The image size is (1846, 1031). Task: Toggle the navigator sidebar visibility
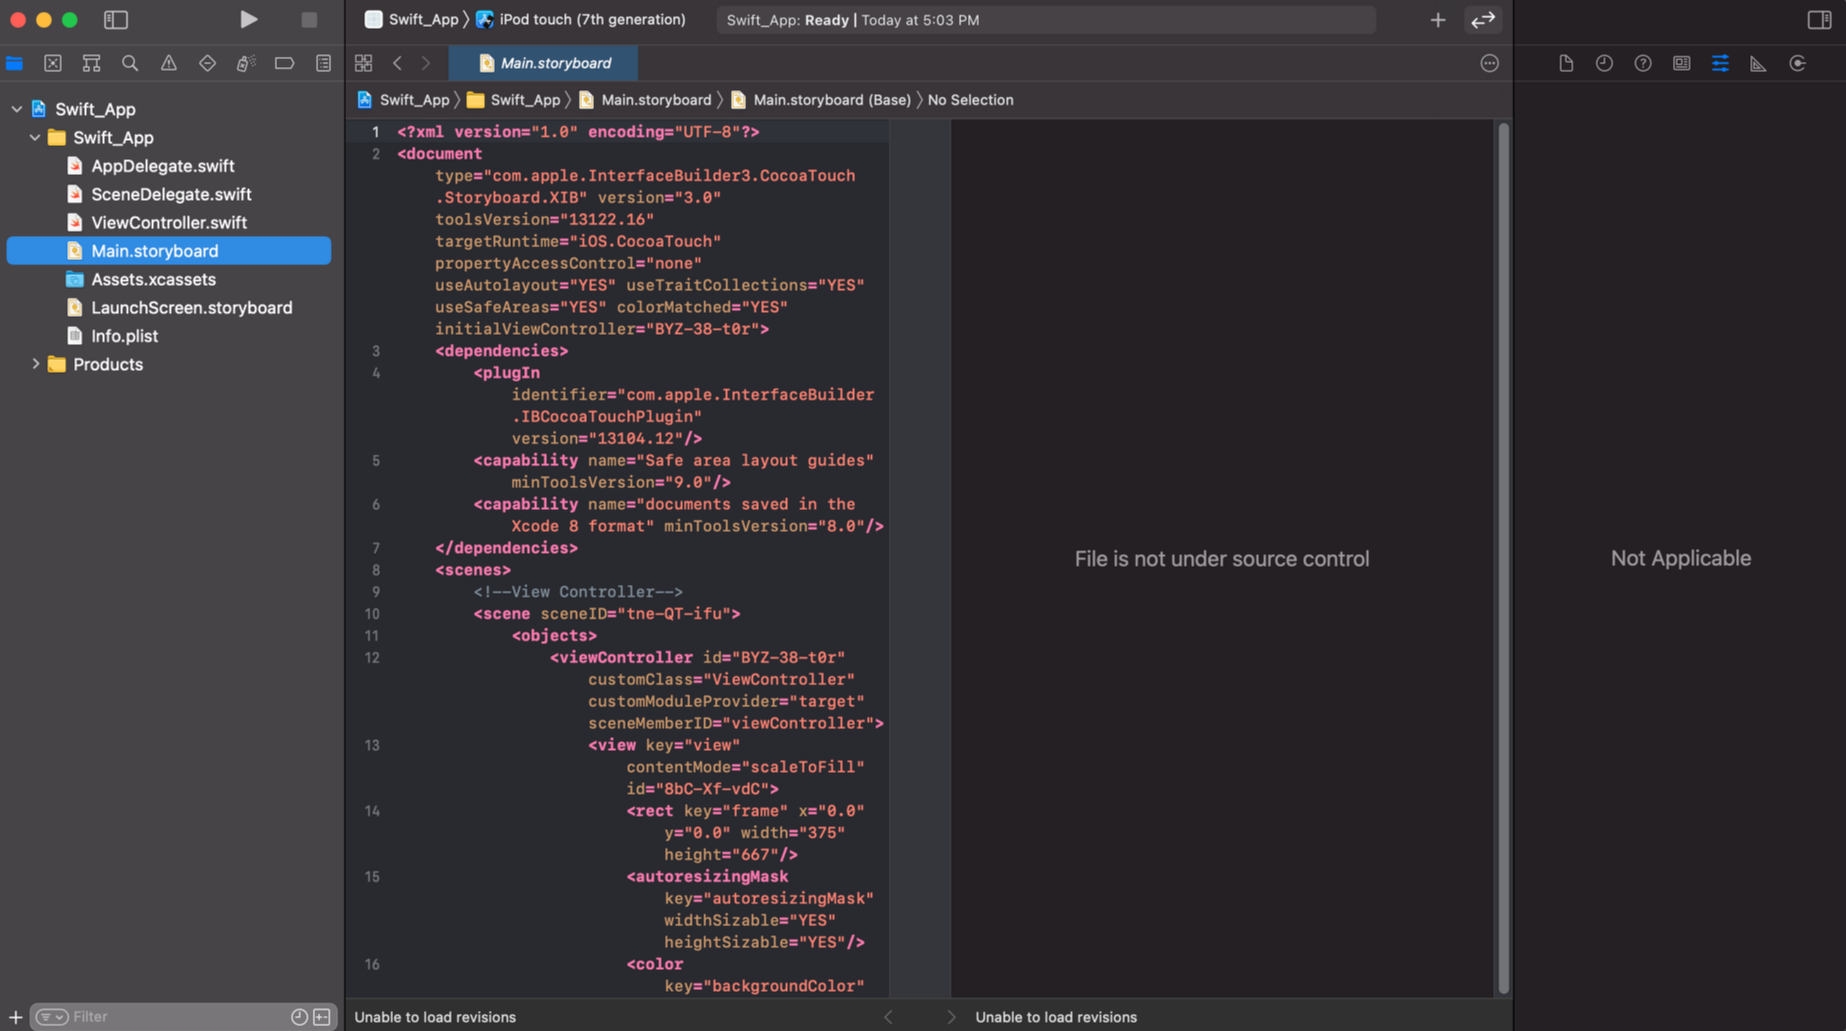[116, 19]
